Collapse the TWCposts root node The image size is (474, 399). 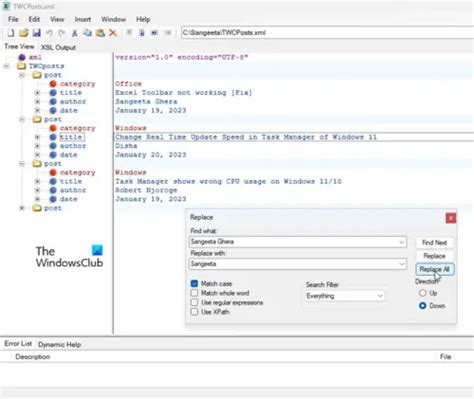click(6, 66)
